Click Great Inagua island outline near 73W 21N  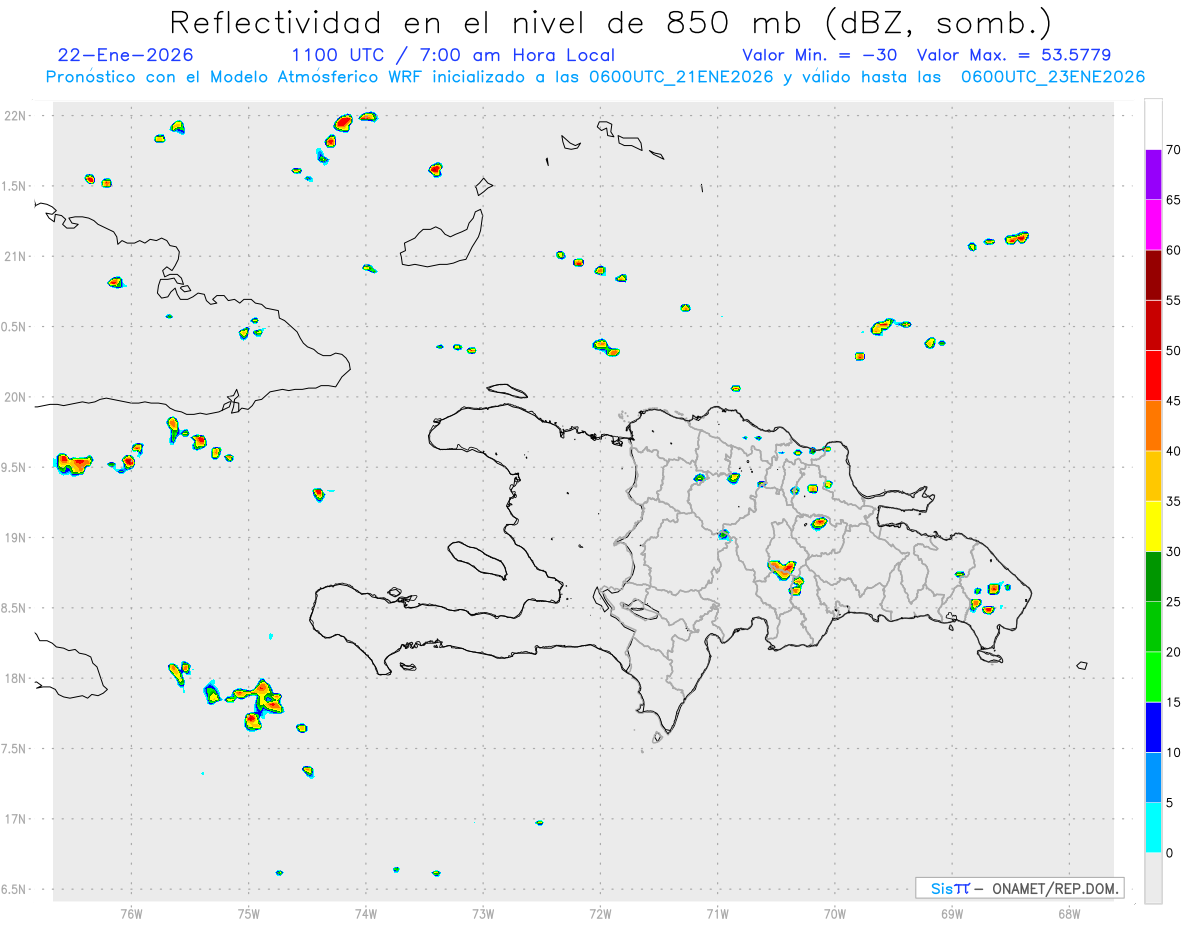coord(442,237)
